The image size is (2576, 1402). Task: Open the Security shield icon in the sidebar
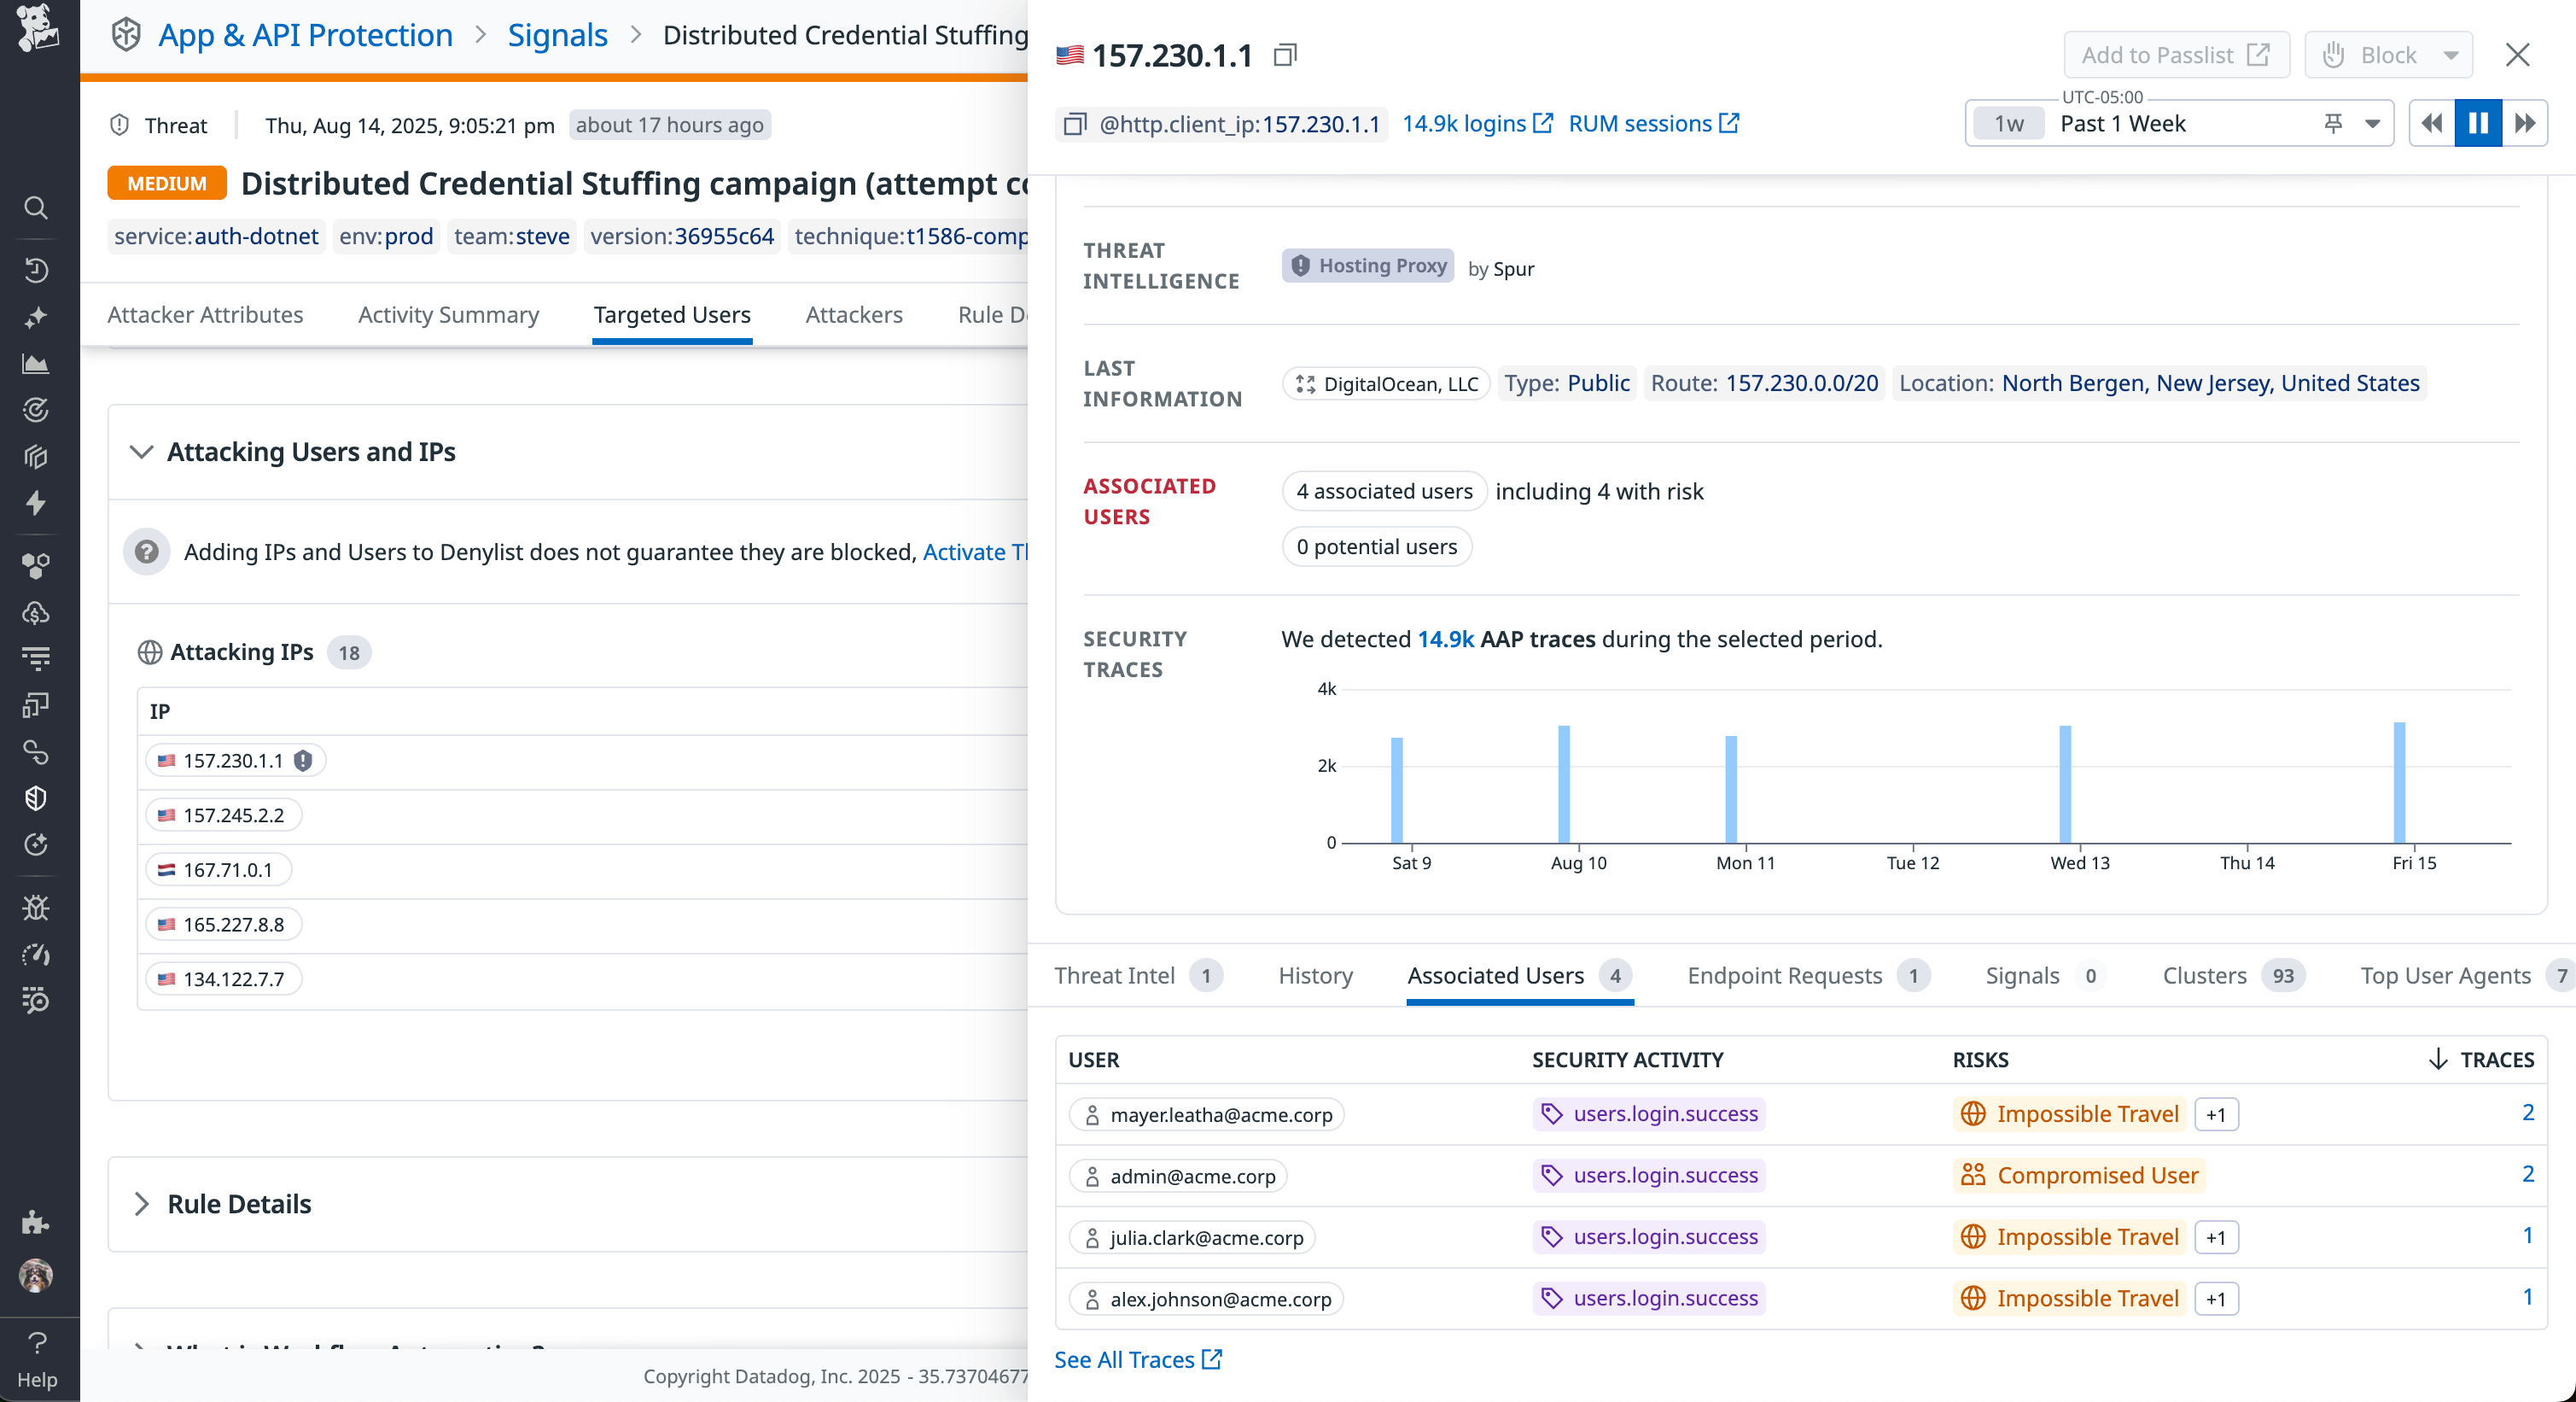click(x=36, y=797)
